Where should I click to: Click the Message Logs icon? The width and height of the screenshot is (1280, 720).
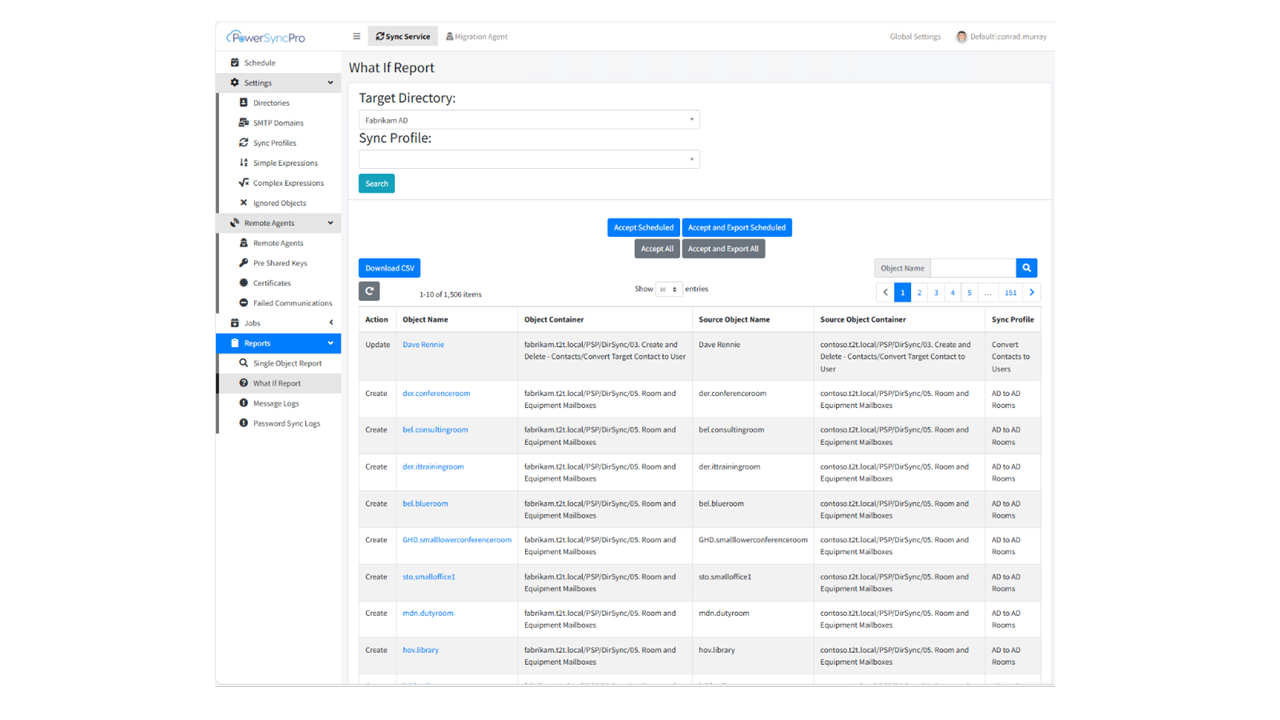point(243,403)
